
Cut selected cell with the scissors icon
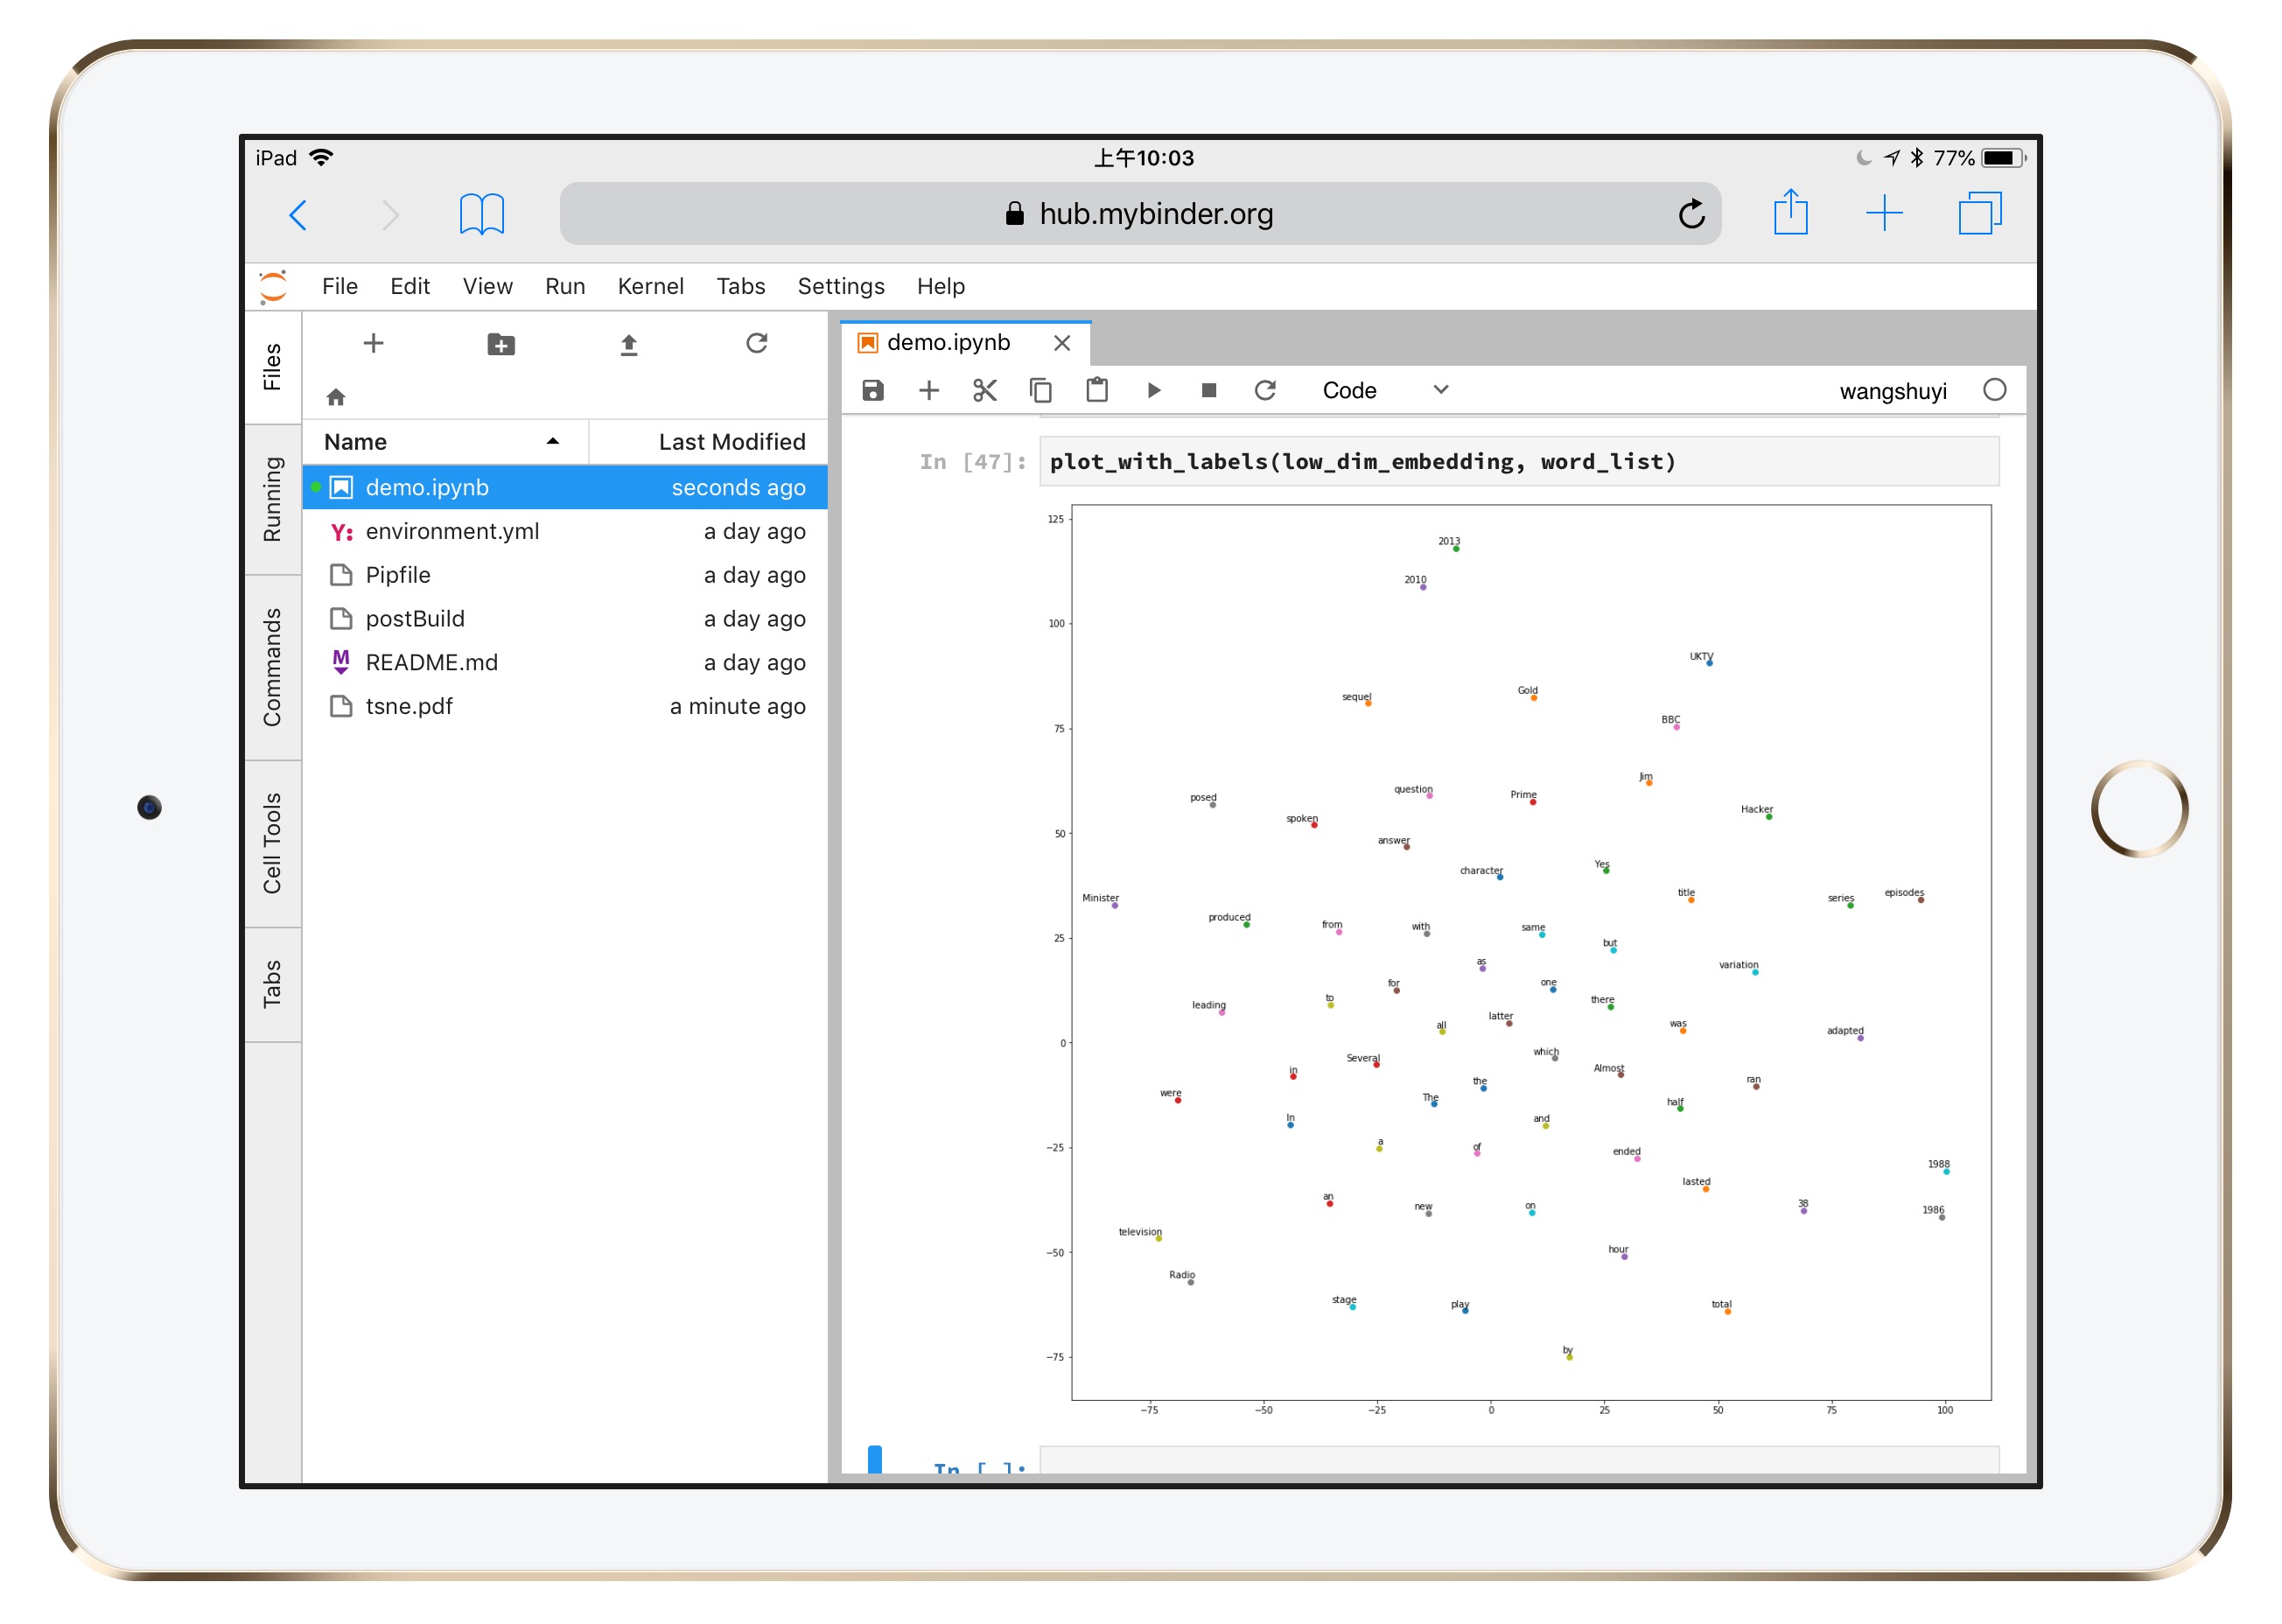(984, 390)
